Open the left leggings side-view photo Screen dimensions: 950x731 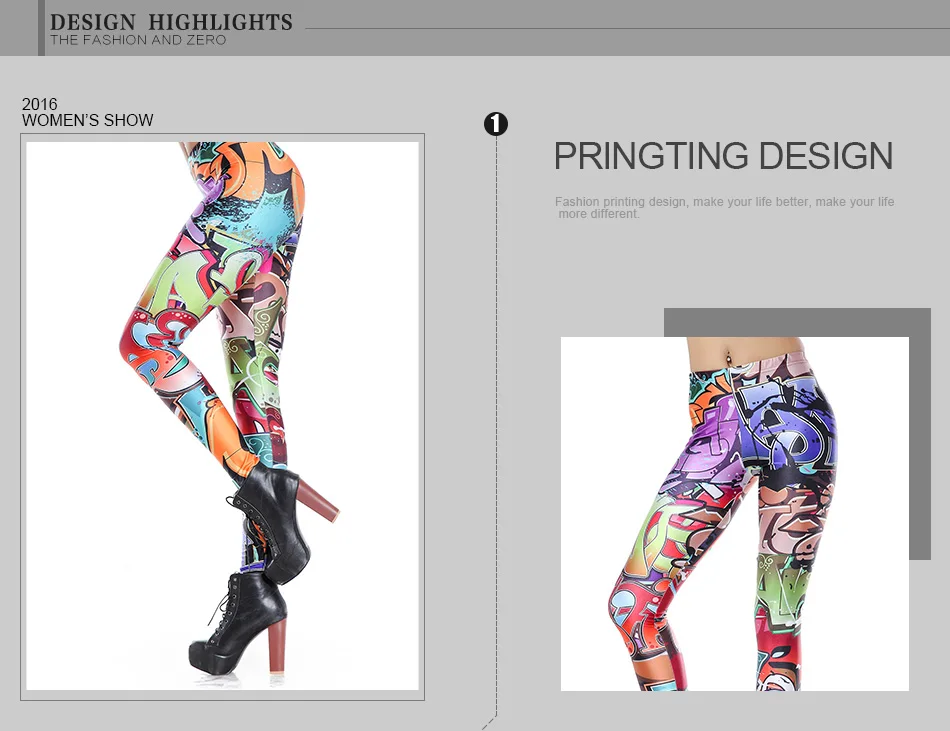pyautogui.click(x=222, y=416)
